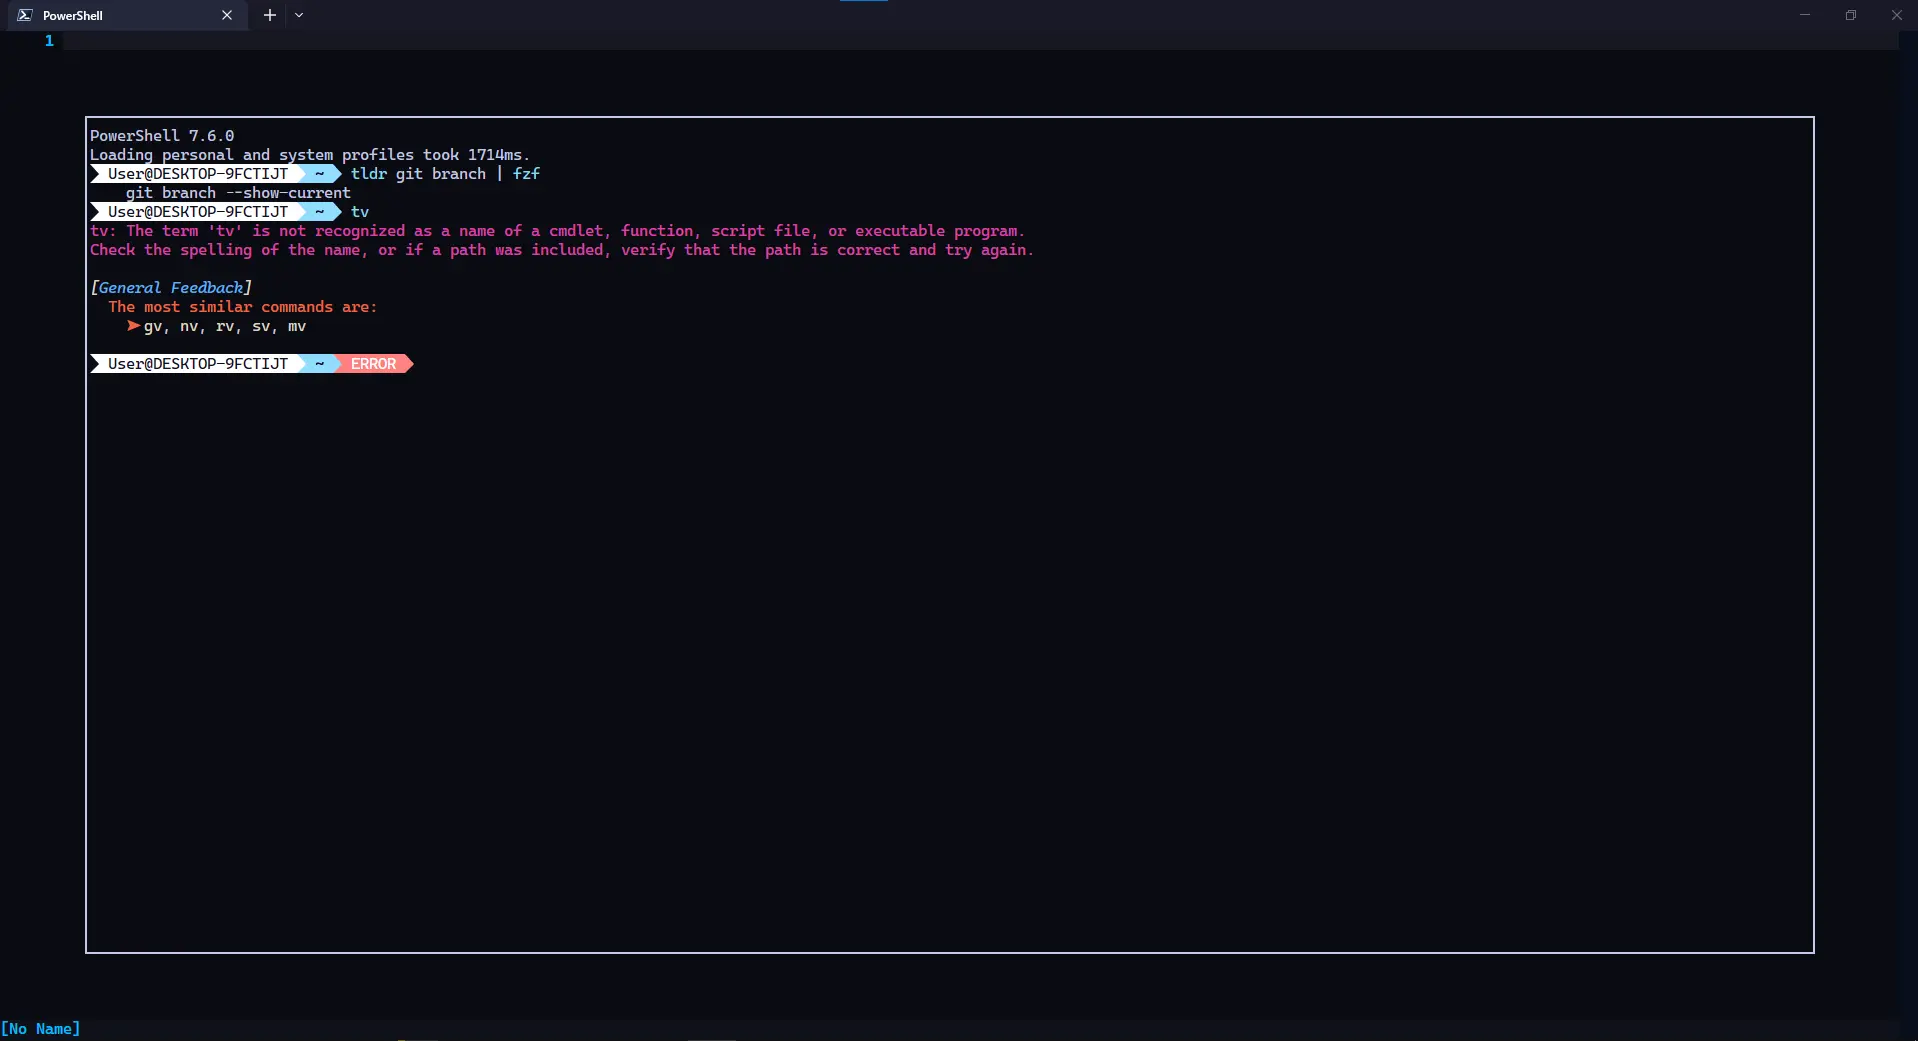1918x1041 pixels.
Task: Select the [General Feedback] header
Action: tap(171, 287)
